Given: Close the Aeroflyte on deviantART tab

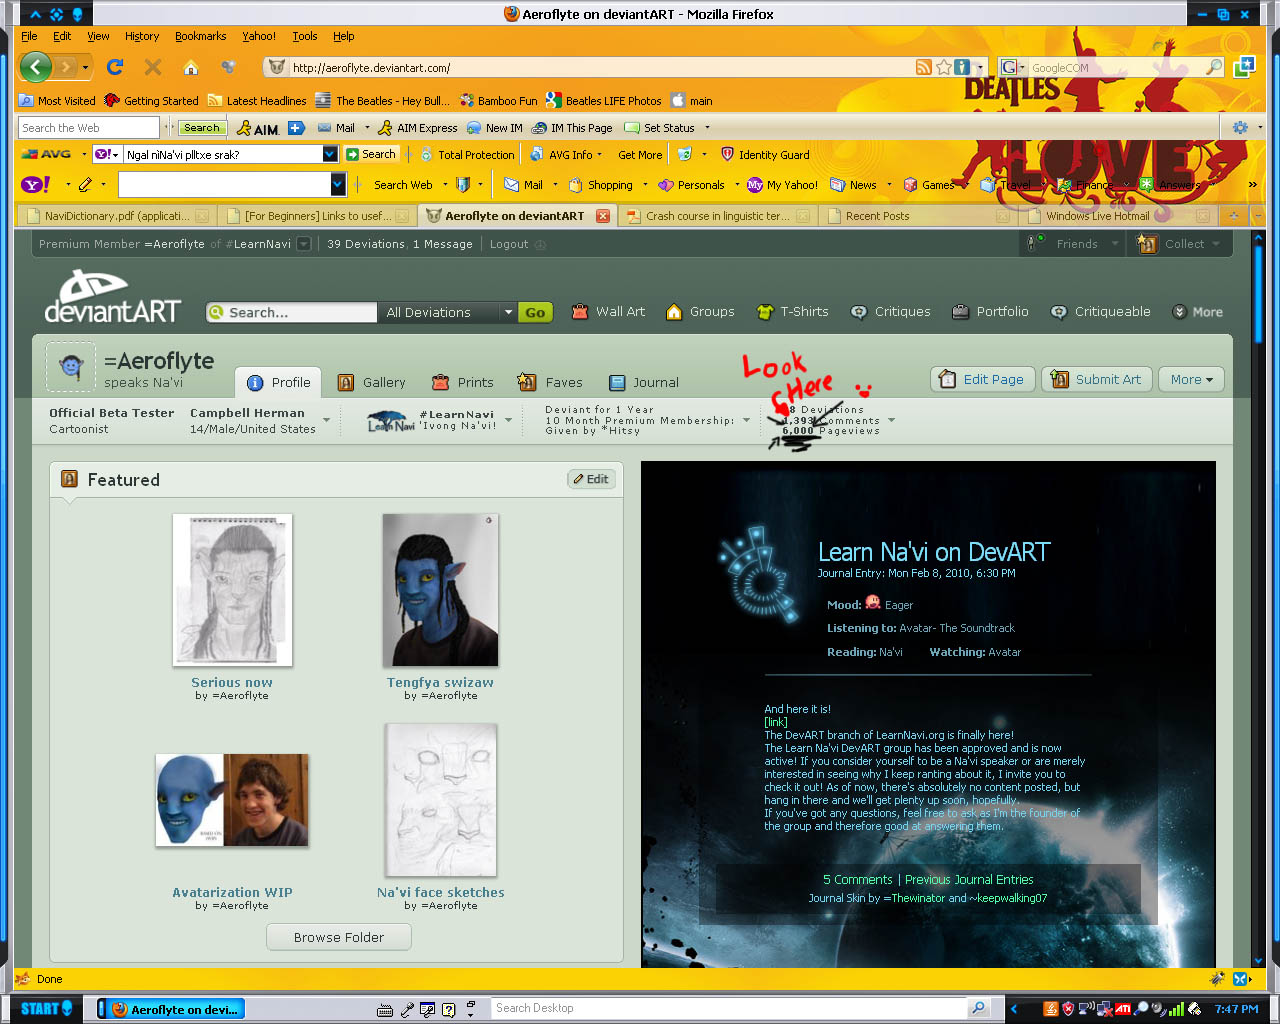Looking at the screenshot, I should click(x=602, y=216).
